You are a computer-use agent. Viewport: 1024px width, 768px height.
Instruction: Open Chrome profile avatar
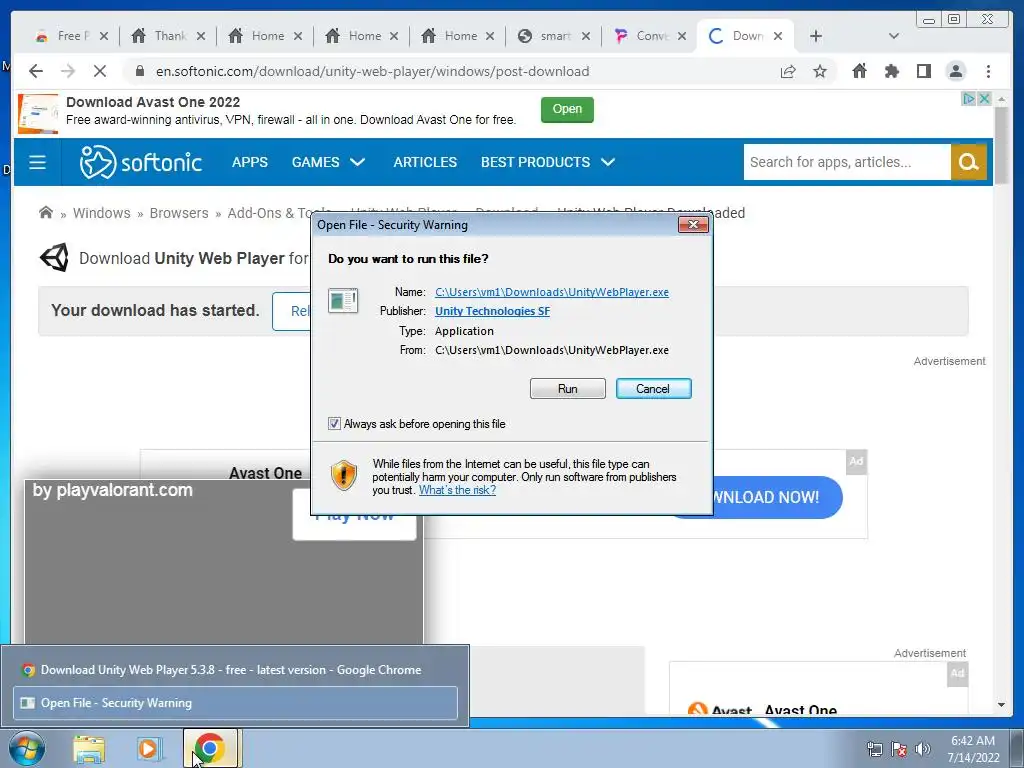[x=955, y=71]
